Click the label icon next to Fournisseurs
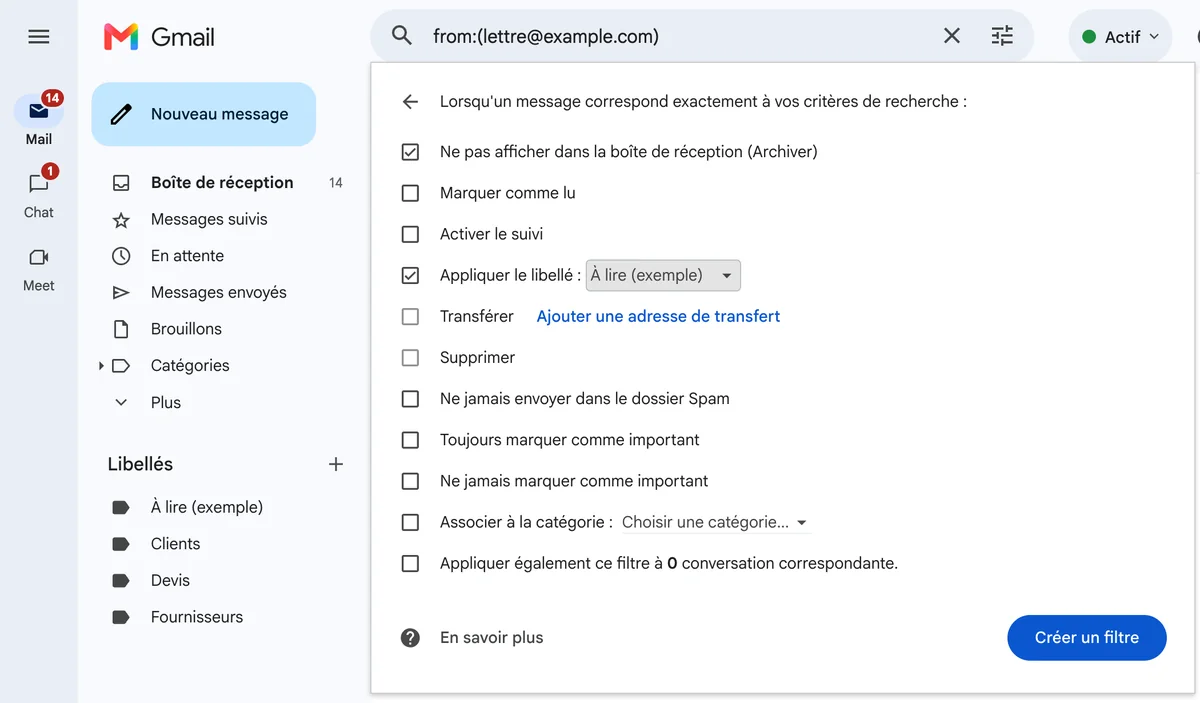The image size is (1200, 703). 121,617
